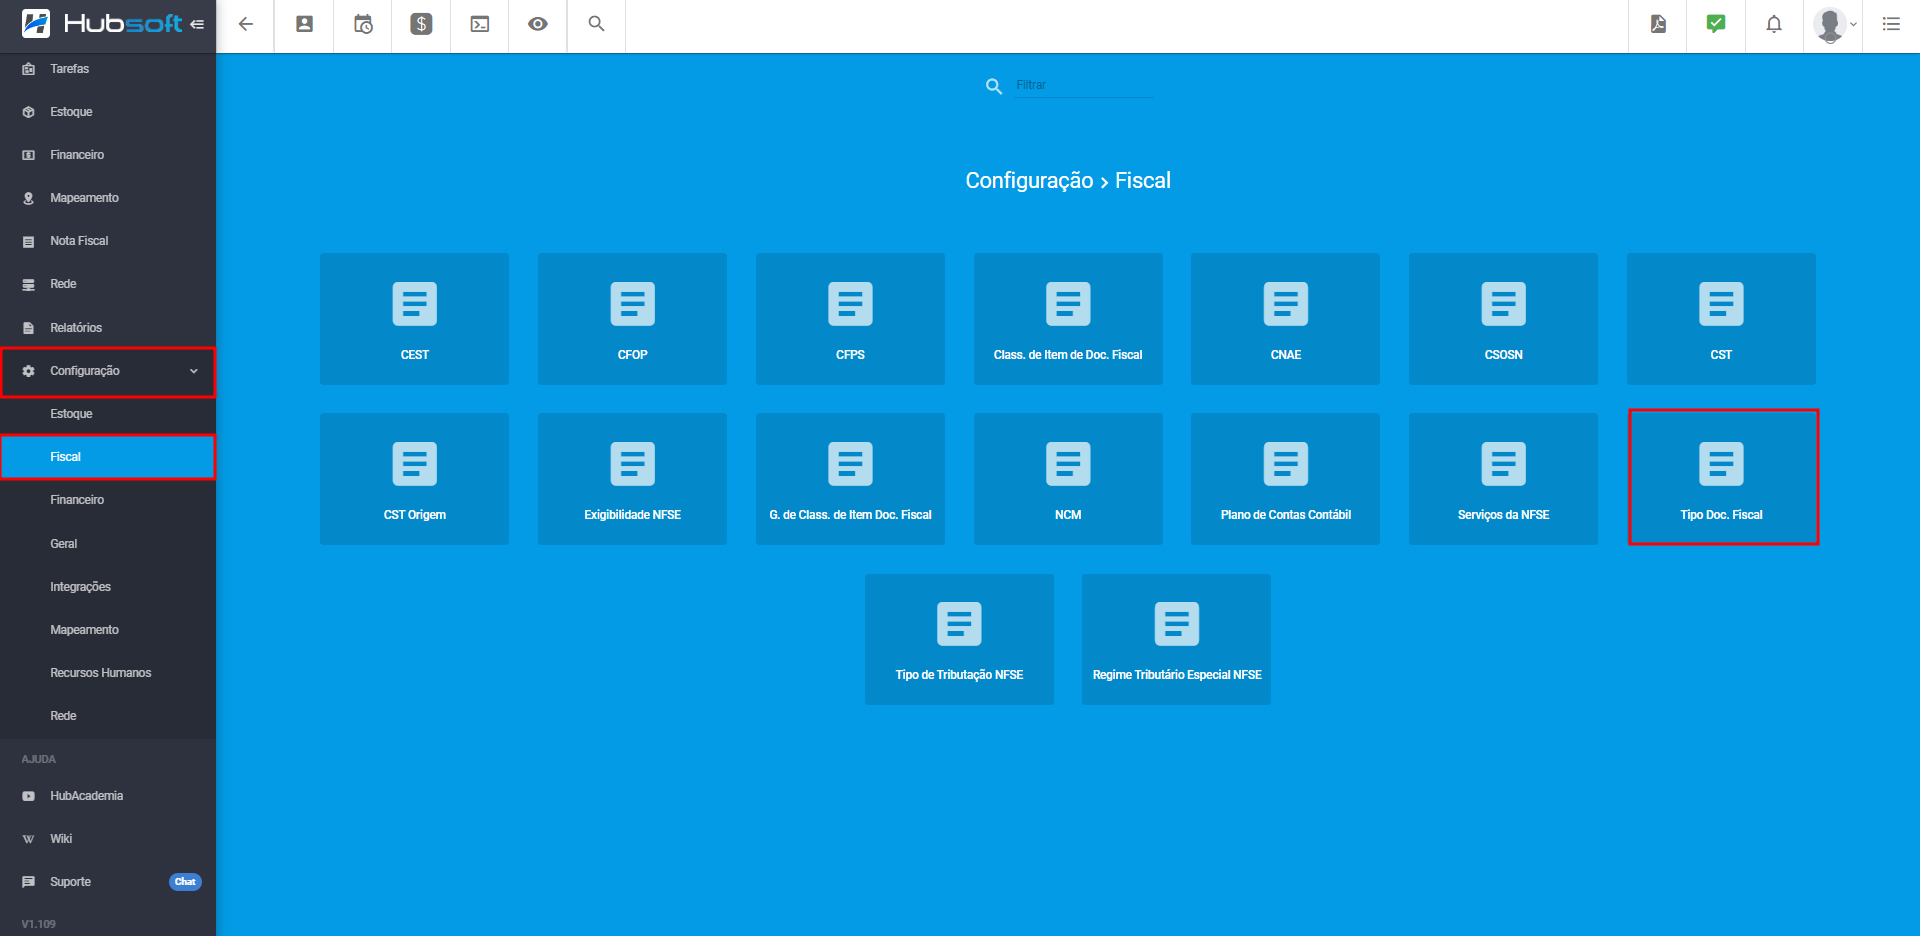Click the Filtrar input field
Viewport: 1920px width, 936px height.
click(1084, 86)
